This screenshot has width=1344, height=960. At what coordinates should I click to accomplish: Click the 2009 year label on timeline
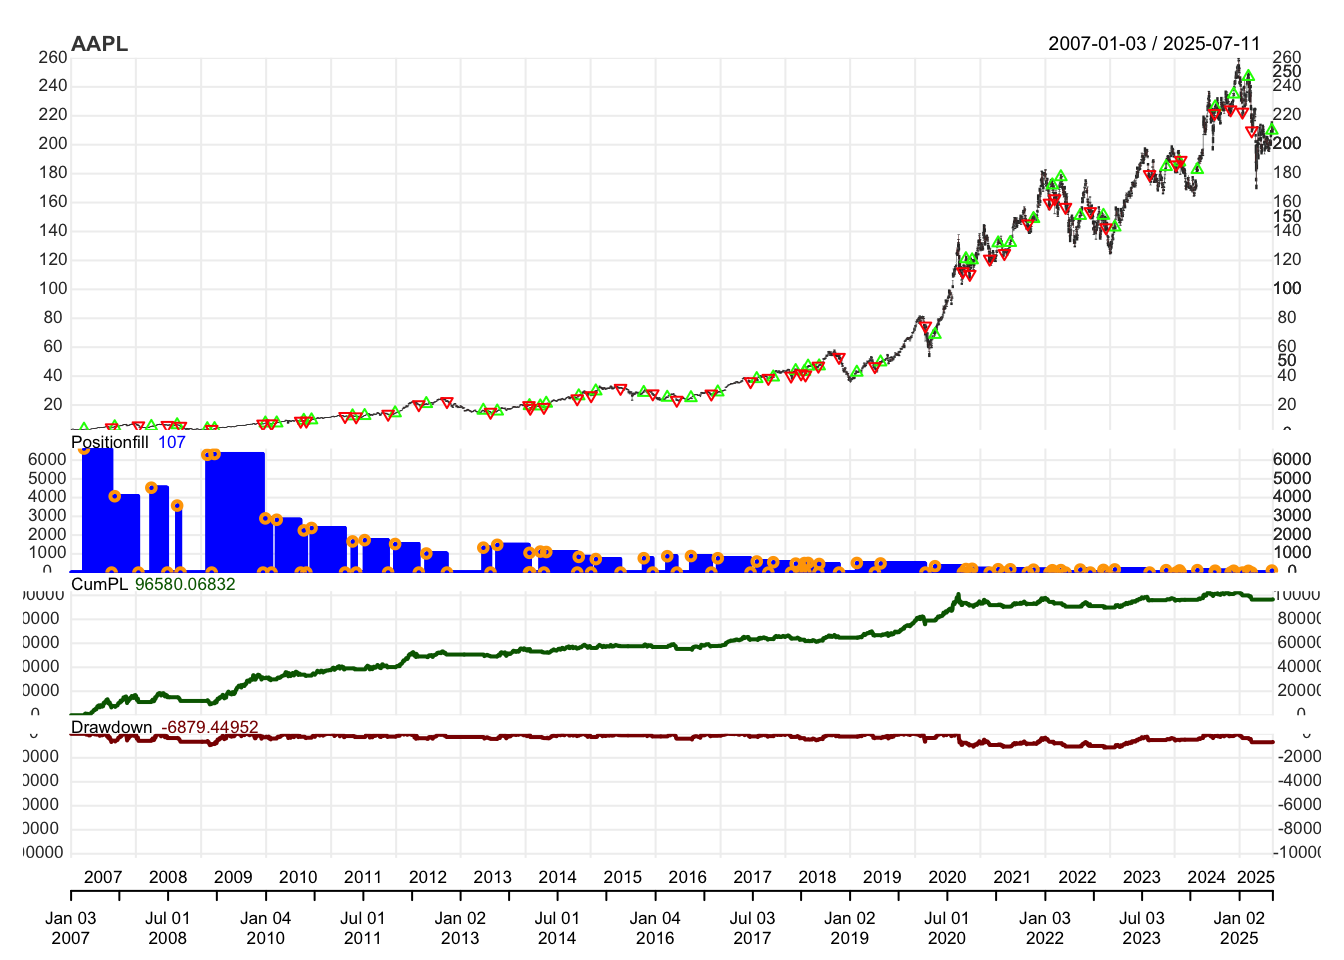pyautogui.click(x=233, y=877)
